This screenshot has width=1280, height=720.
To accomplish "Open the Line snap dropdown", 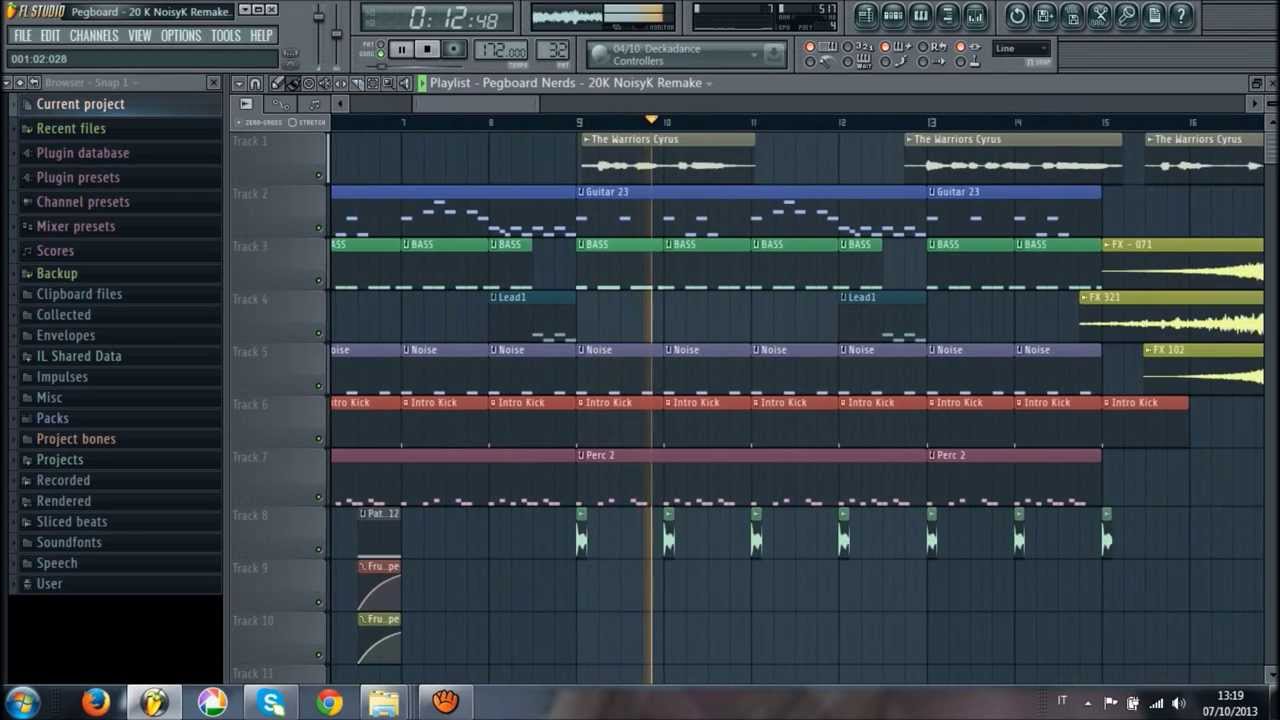I will [1021, 48].
